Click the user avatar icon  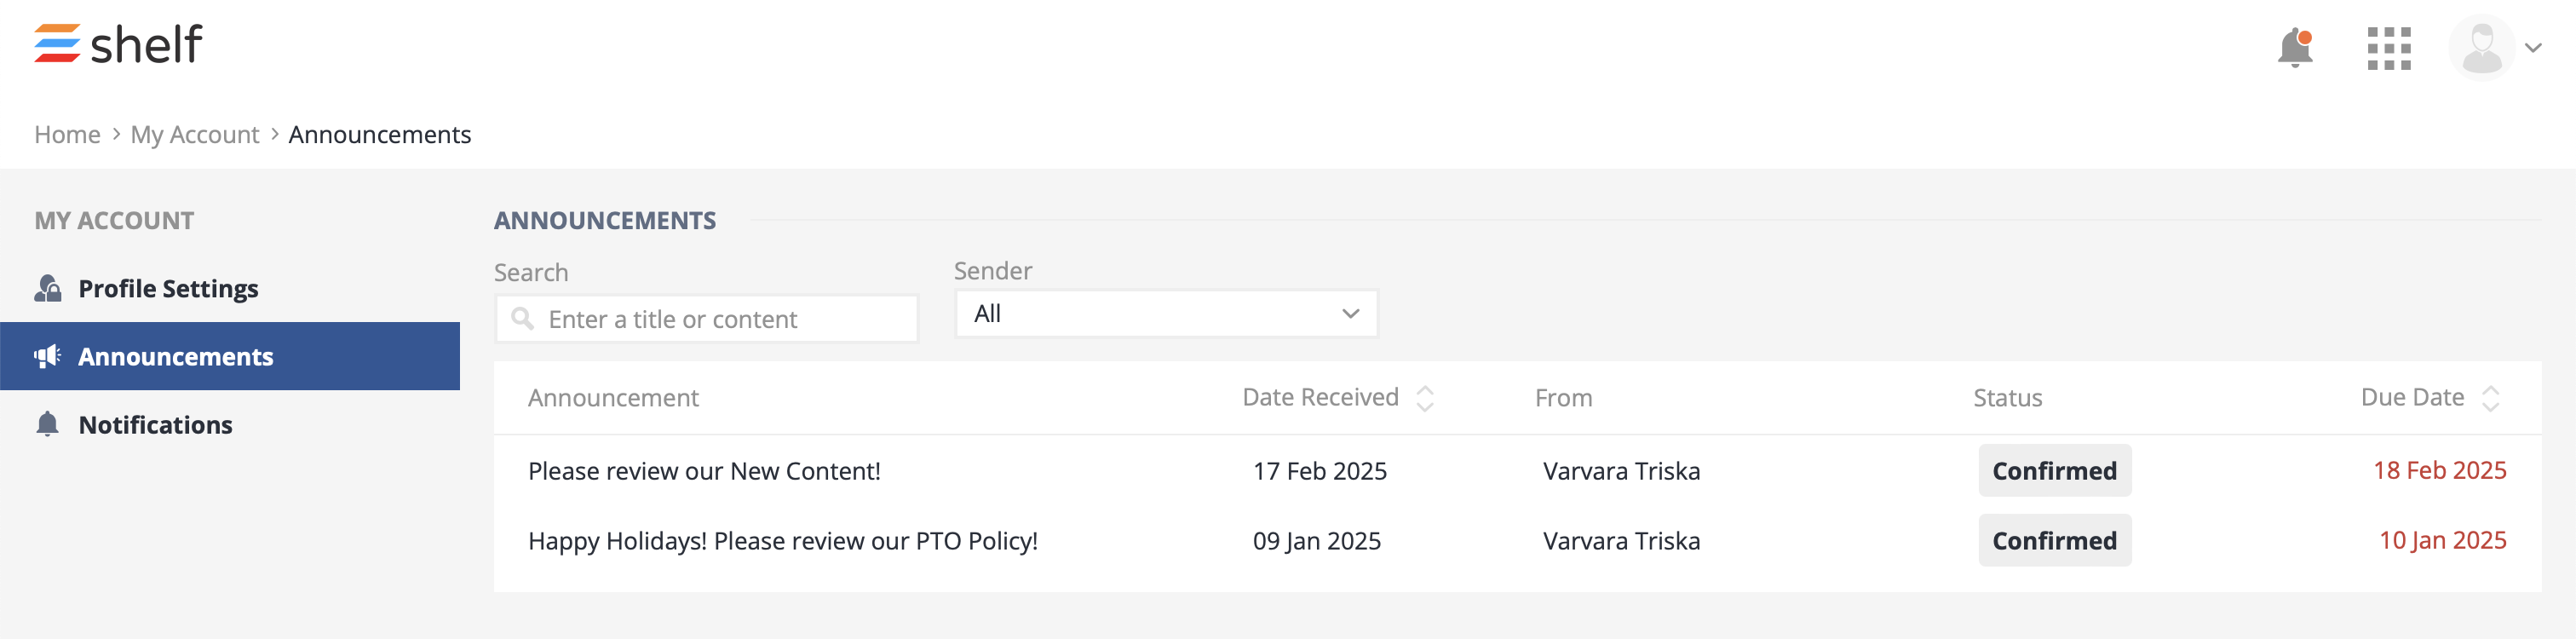pyautogui.click(x=2481, y=48)
